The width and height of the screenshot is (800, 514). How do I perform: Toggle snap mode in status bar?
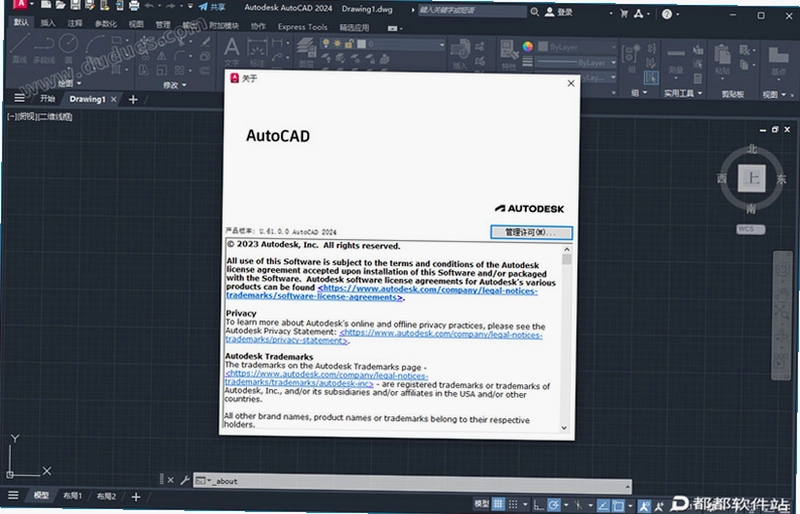coord(513,504)
